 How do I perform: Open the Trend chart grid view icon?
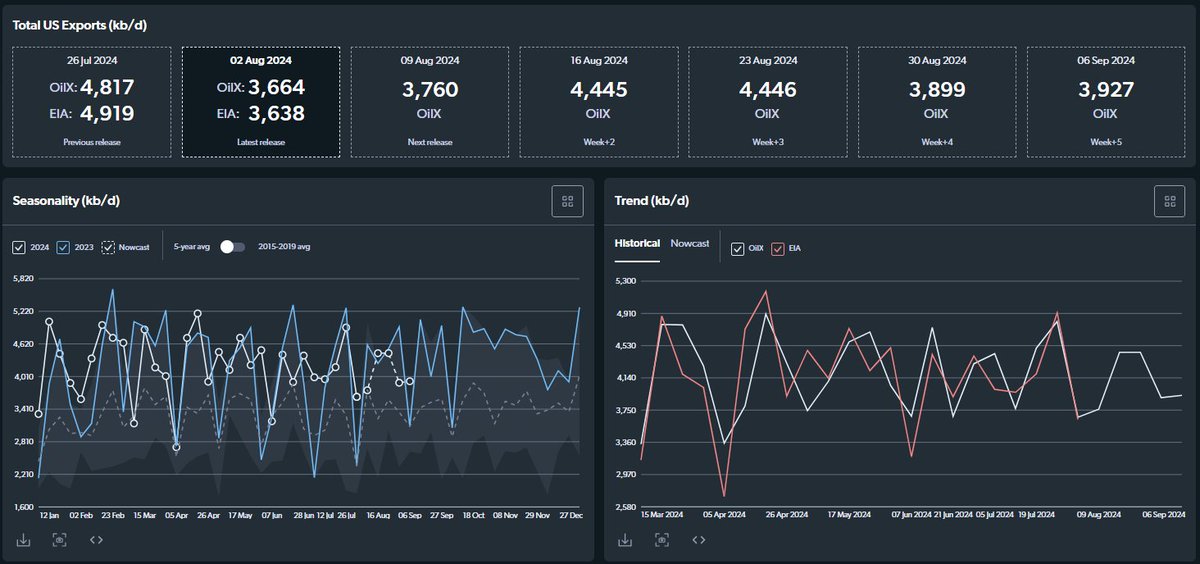click(1169, 201)
